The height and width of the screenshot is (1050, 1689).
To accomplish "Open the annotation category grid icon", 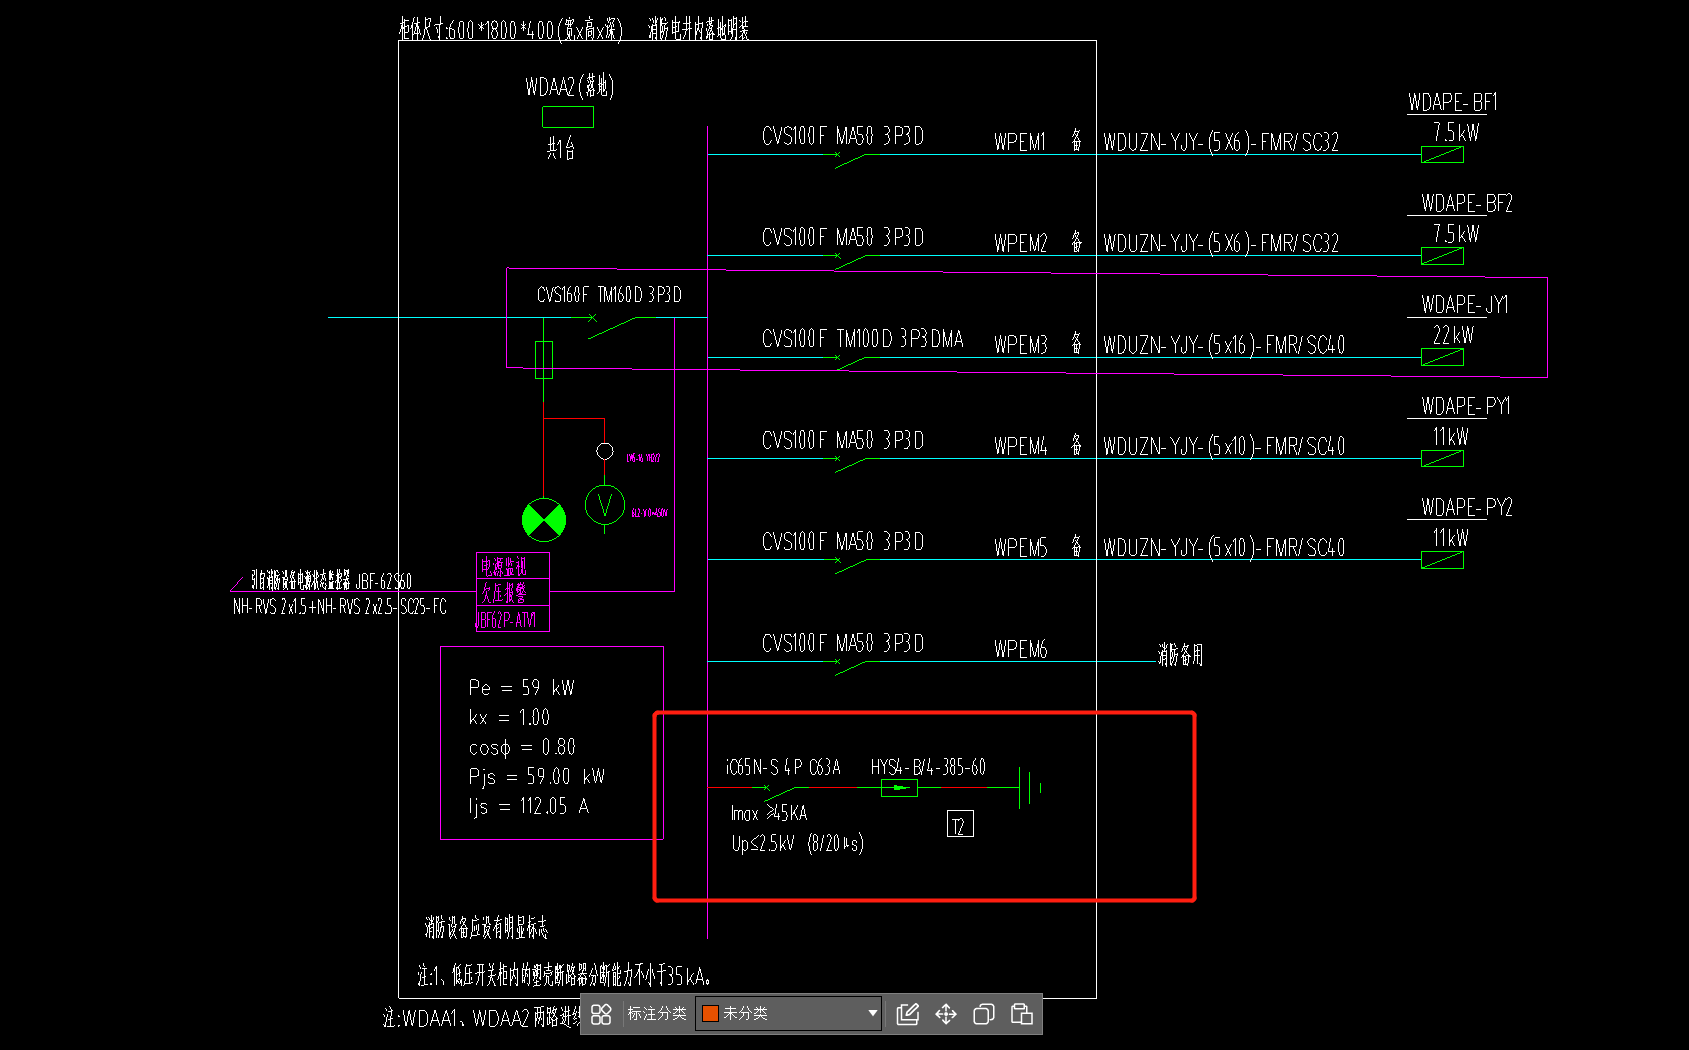I will tap(601, 1014).
